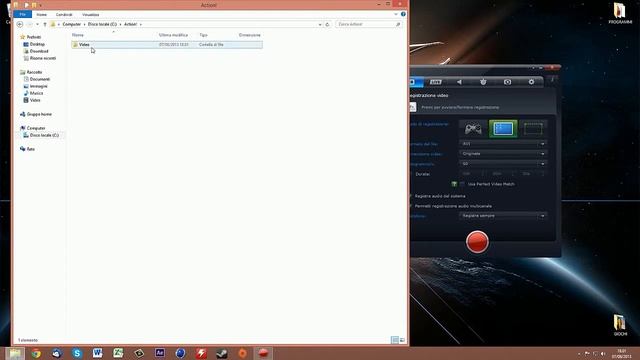This screenshot has width=640, height=360.
Task: Switch to the Condividi ribbon tab
Action: (x=64, y=14)
